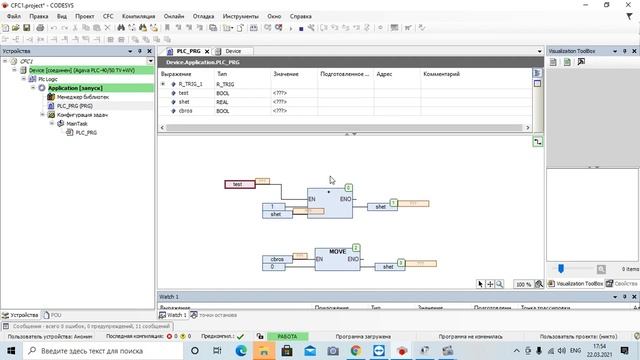Switch to the Свойства tab
Viewport: 640px width, 360px height.
coord(622,283)
